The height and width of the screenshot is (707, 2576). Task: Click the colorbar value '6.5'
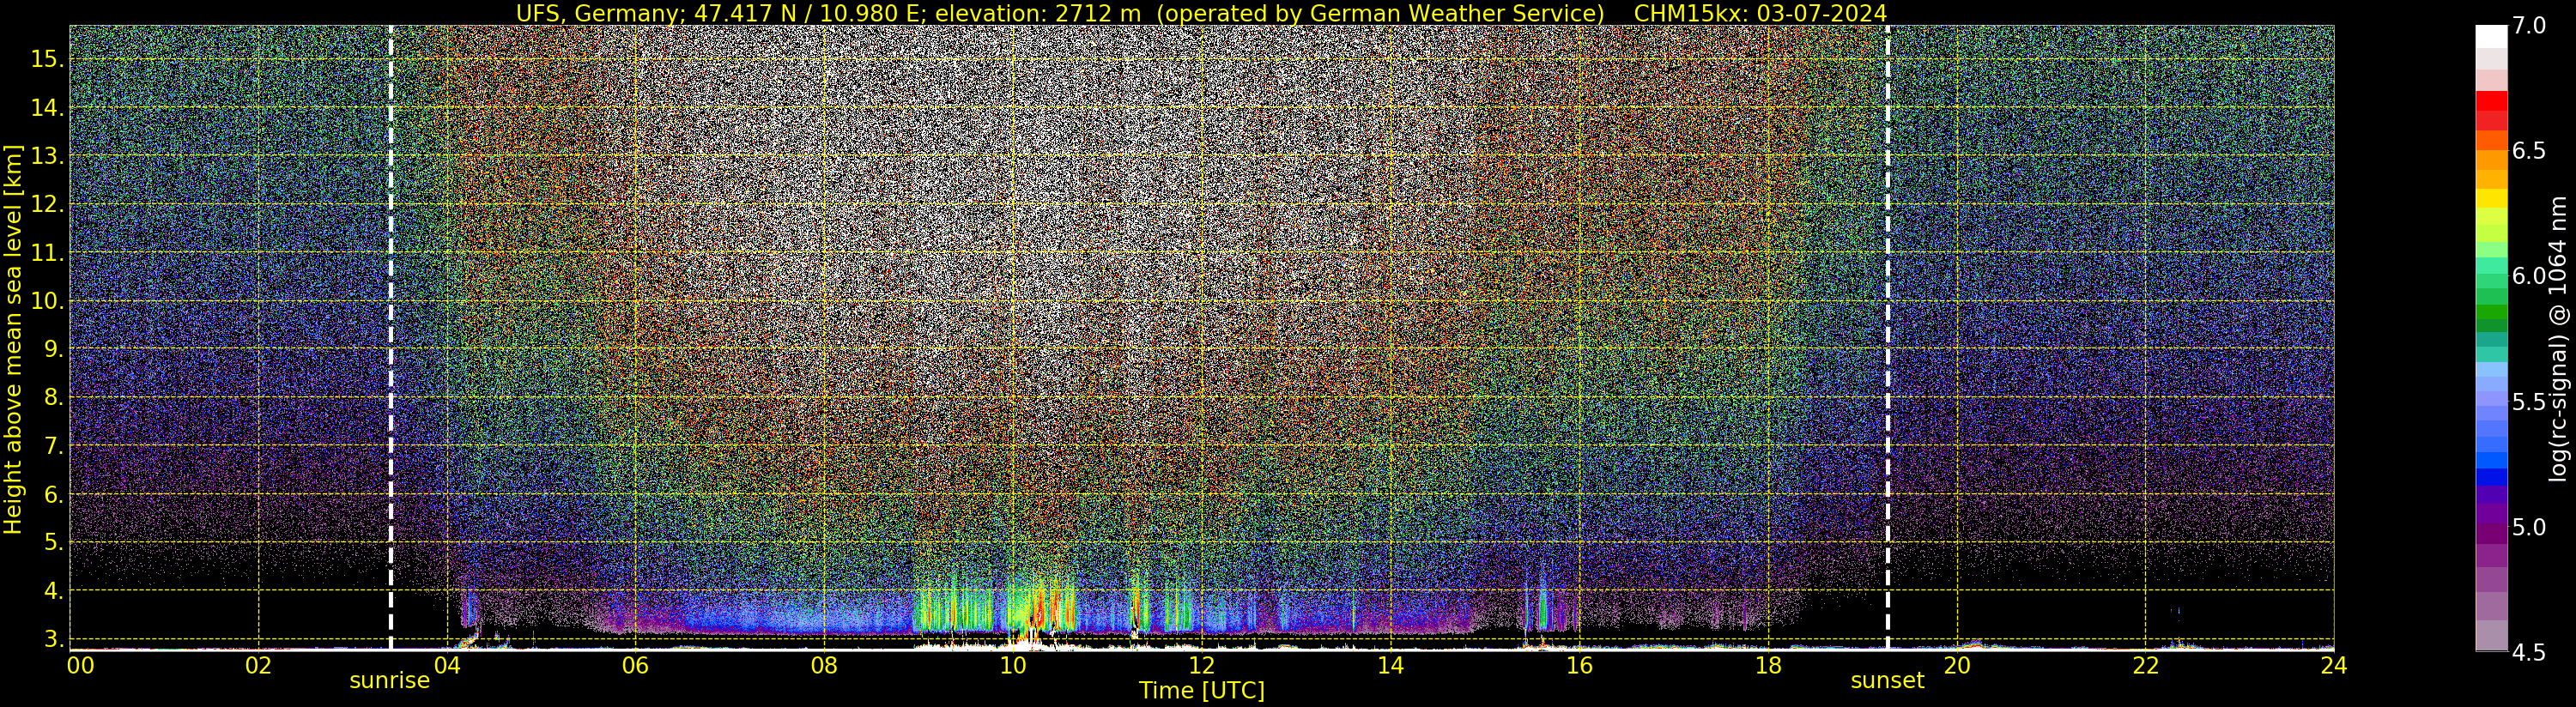tap(2529, 151)
